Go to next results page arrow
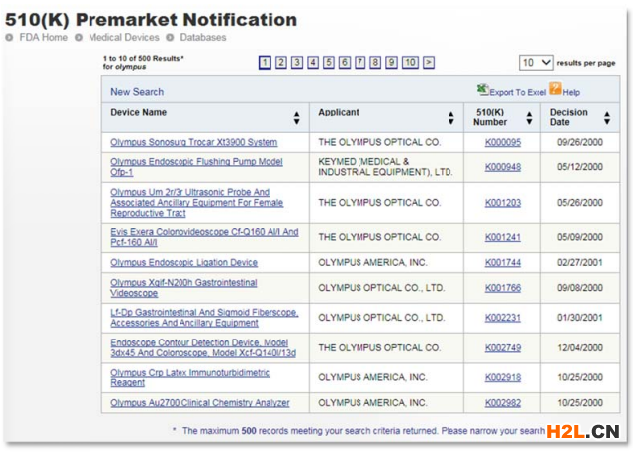The height and width of the screenshot is (454, 633). click(x=429, y=62)
